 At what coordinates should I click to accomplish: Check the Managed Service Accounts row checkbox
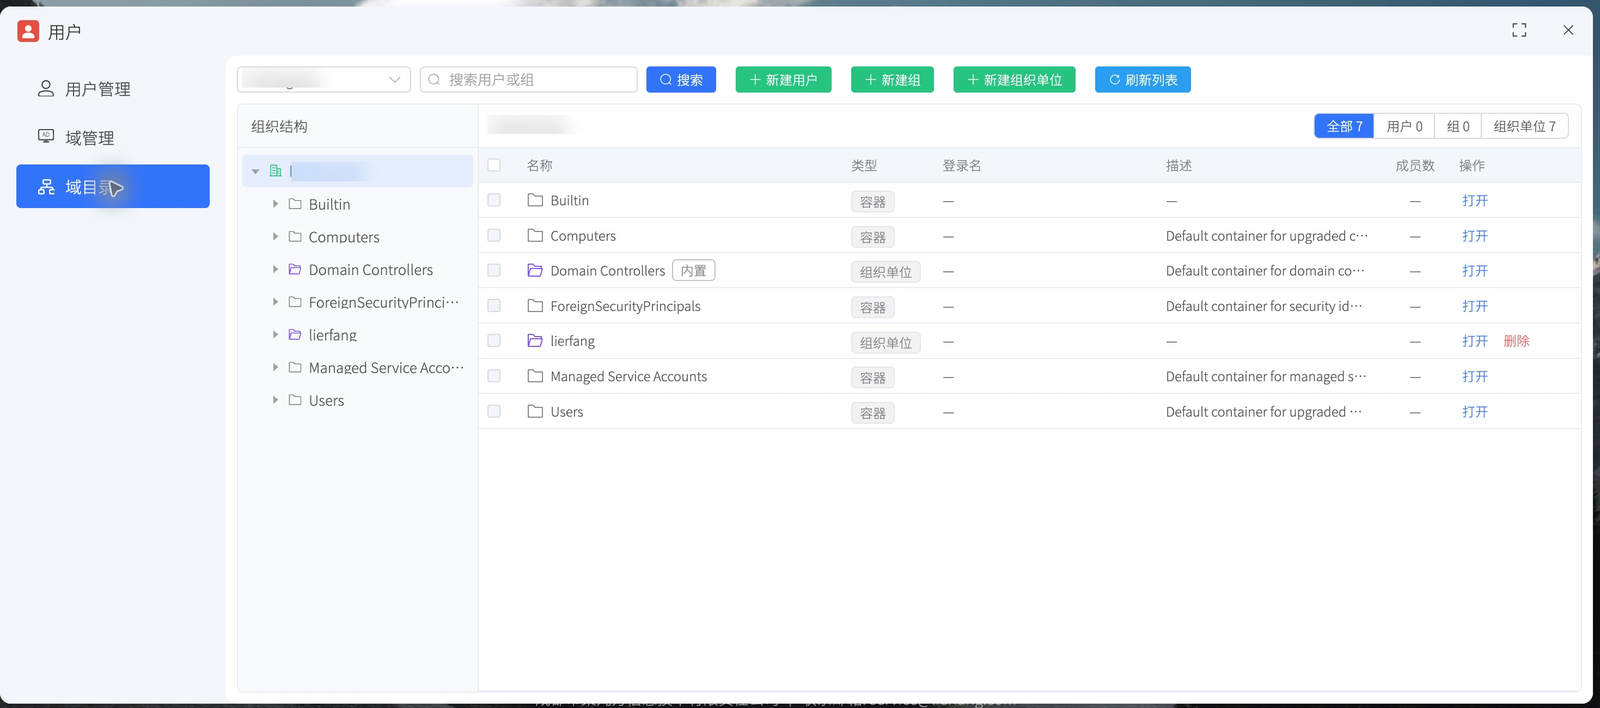click(494, 376)
